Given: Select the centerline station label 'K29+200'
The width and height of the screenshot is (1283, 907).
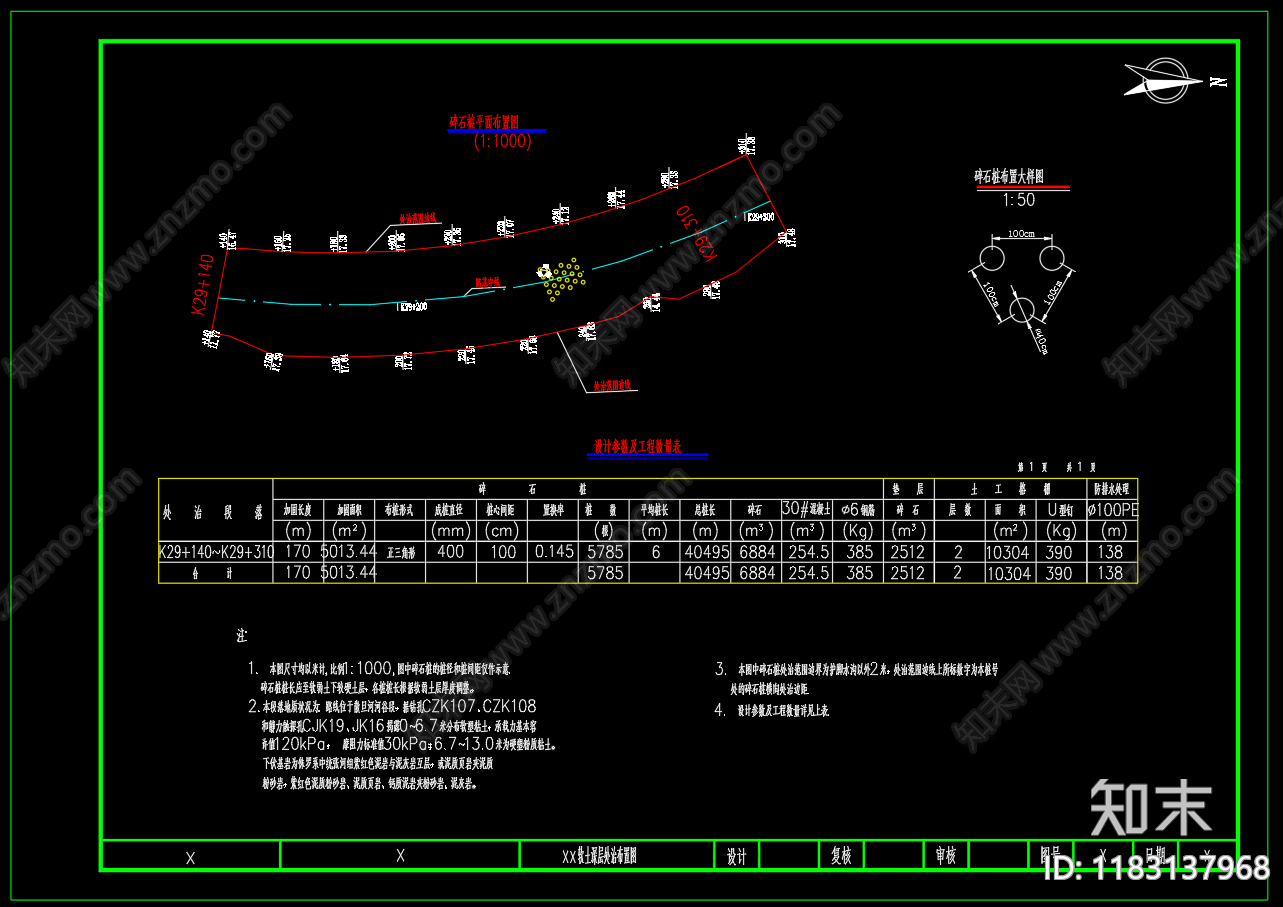Looking at the screenshot, I should pyautogui.click(x=413, y=306).
